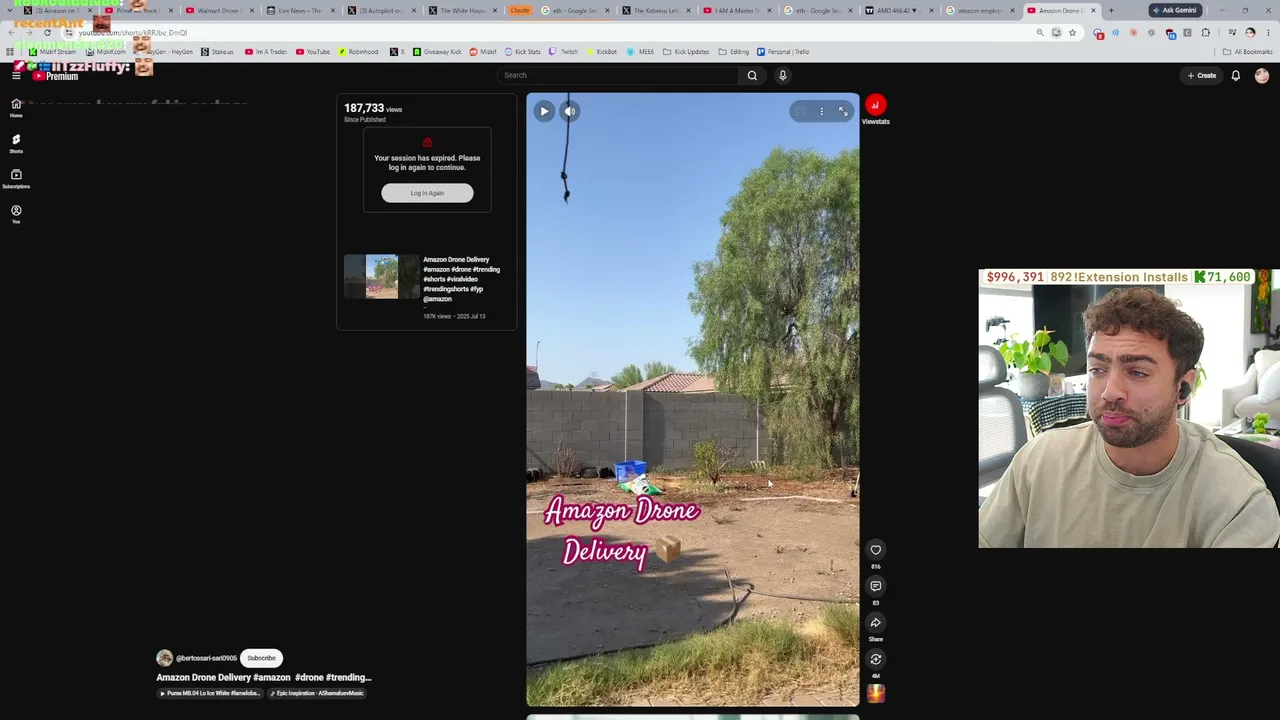Open Shorts in the YouTube sidebar
This screenshot has height=720, width=1280.
click(x=16, y=144)
